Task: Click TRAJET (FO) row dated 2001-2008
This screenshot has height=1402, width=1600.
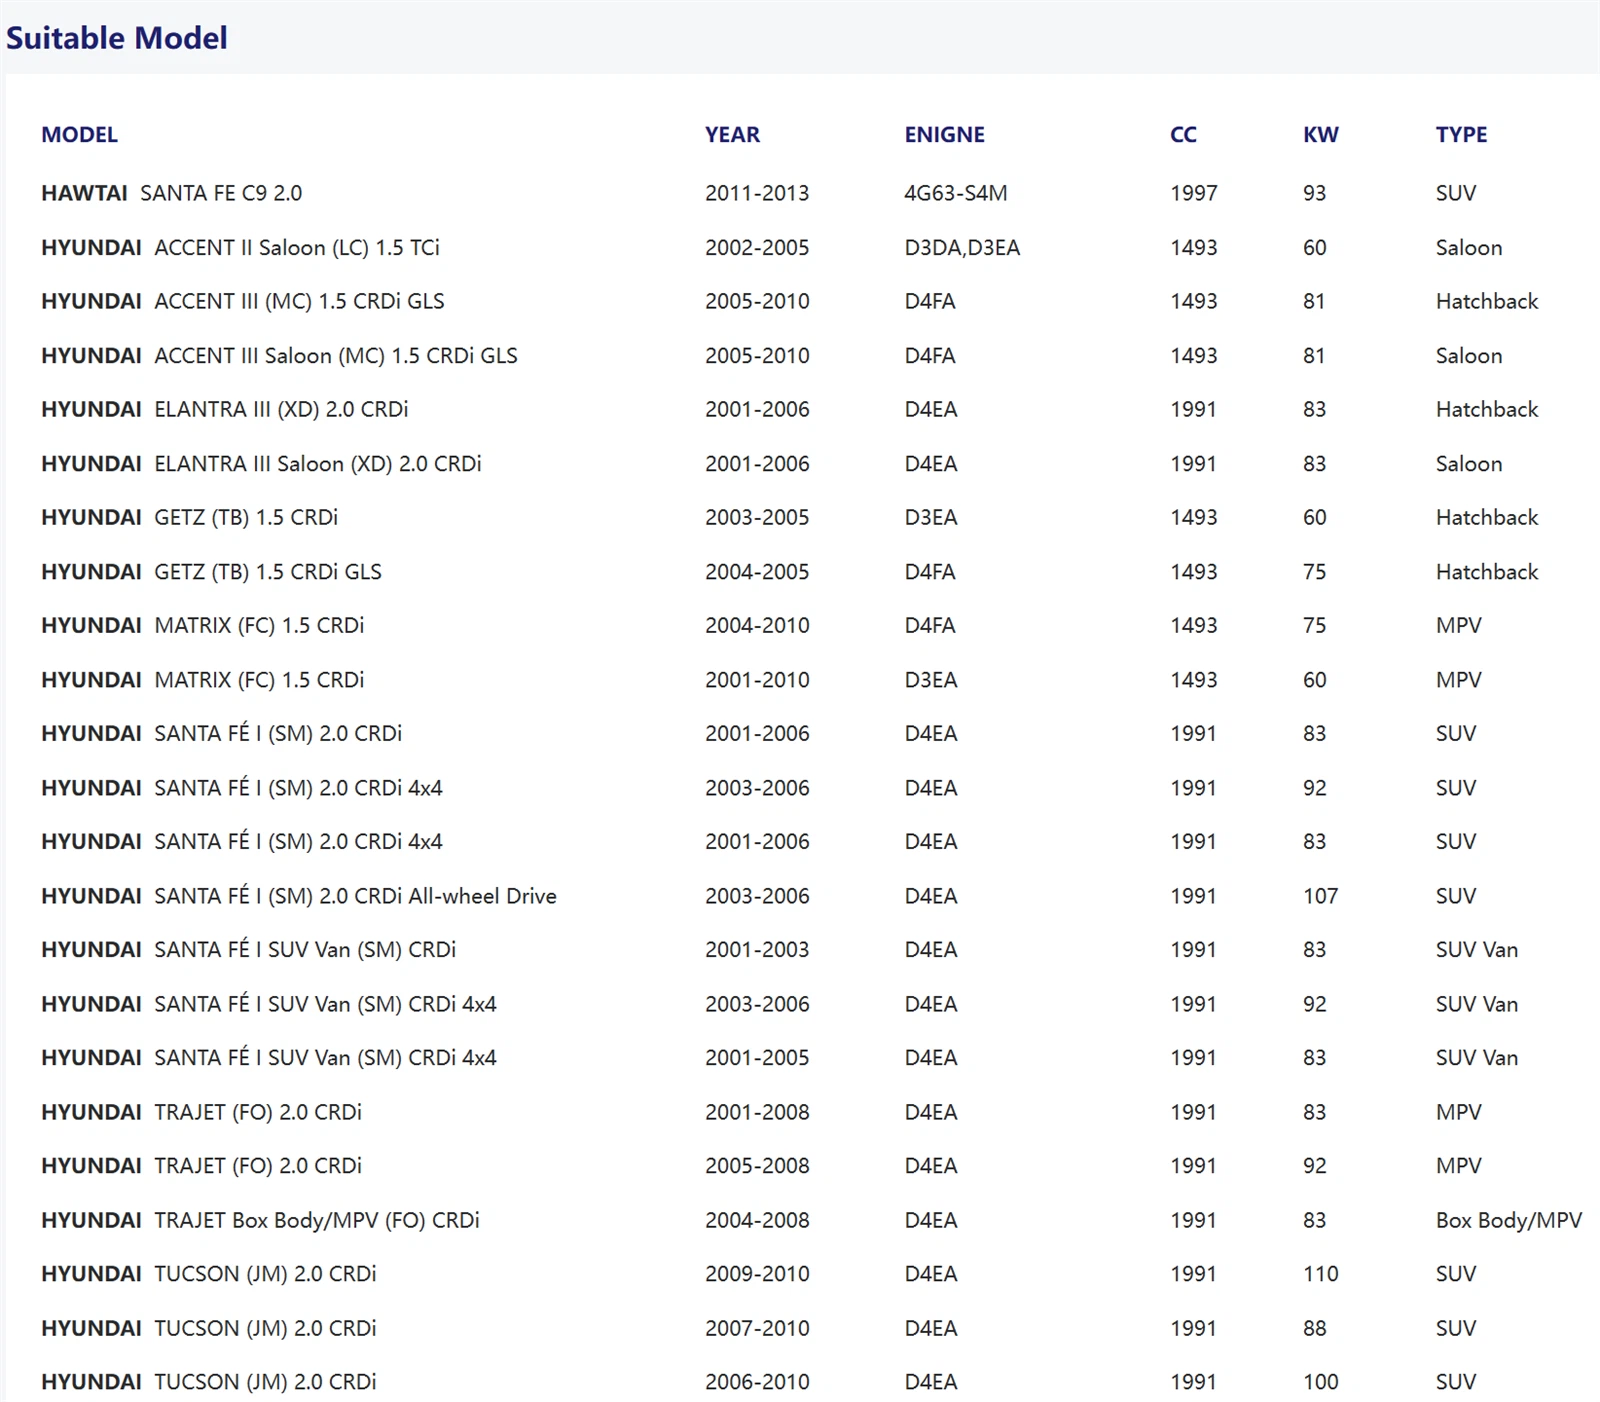Action: (800, 1112)
